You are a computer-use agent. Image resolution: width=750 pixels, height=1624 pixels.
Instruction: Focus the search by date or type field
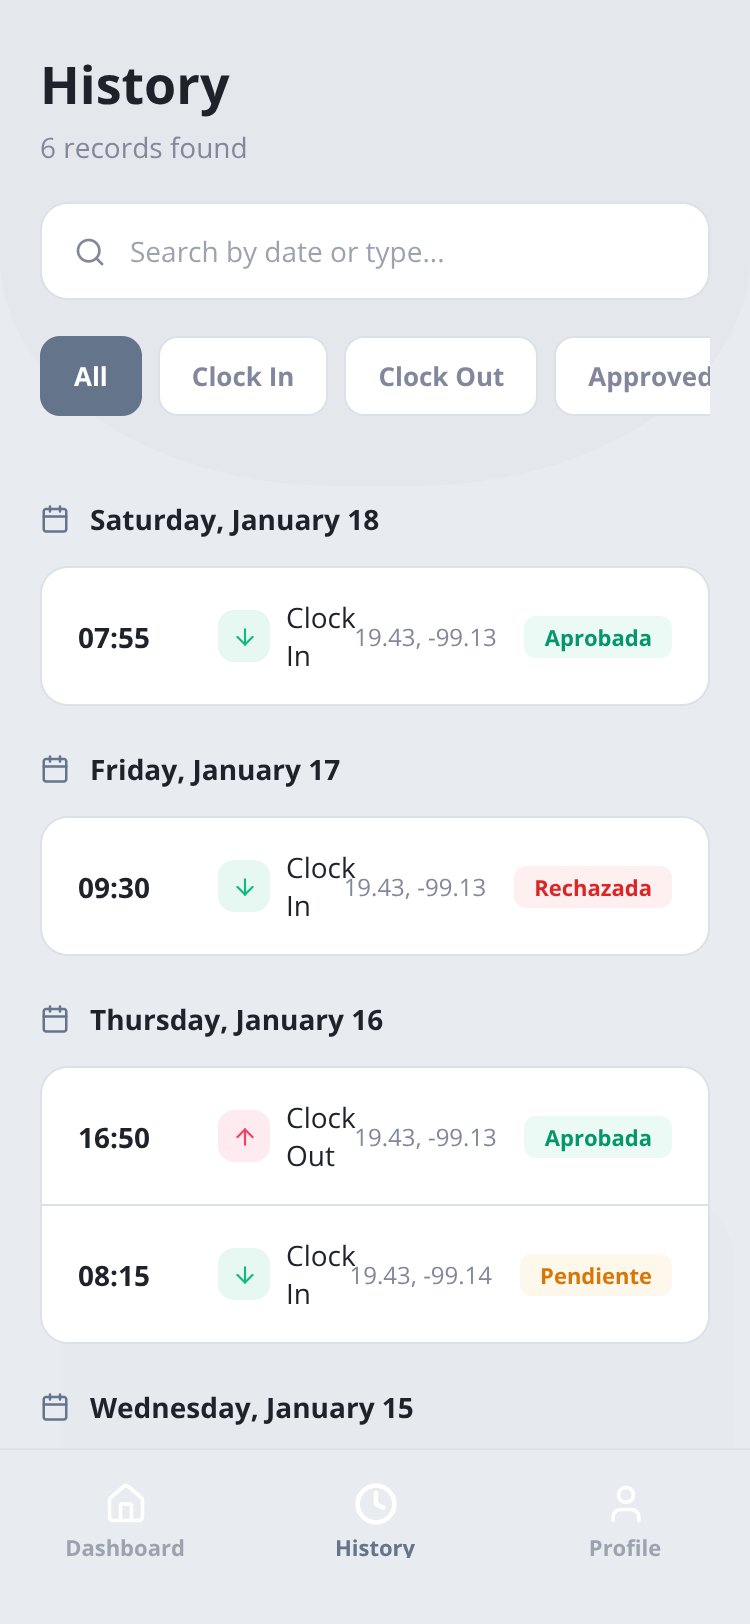click(x=375, y=251)
